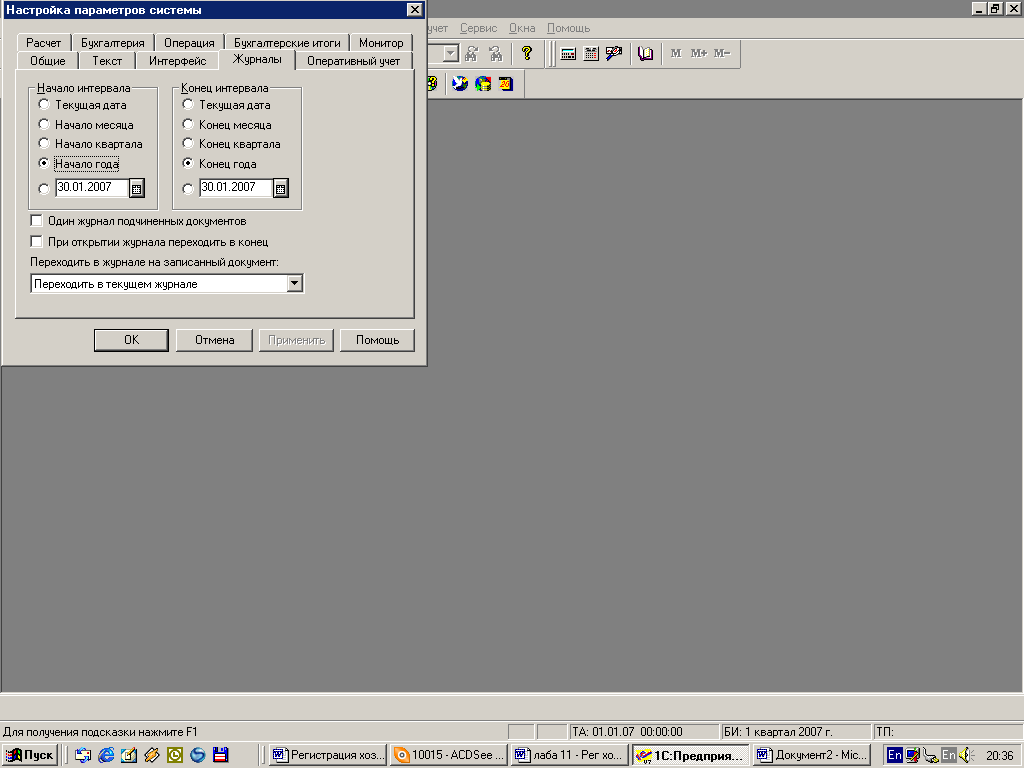Select 'Текущая дата' for interval start
The height and width of the screenshot is (768, 1024).
44,104
